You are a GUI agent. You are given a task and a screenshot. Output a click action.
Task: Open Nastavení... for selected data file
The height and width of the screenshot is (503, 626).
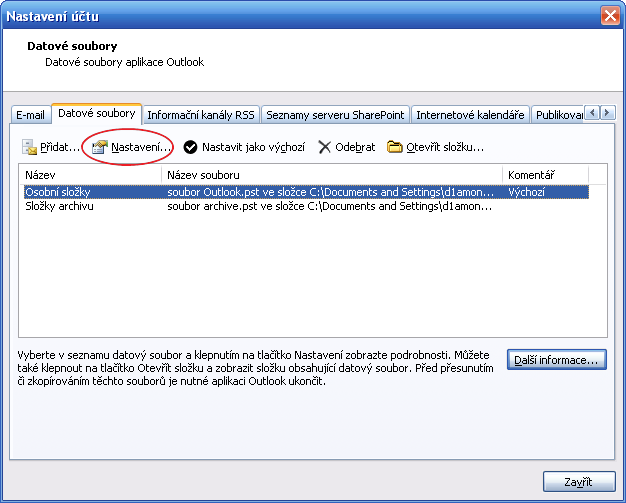pos(141,147)
